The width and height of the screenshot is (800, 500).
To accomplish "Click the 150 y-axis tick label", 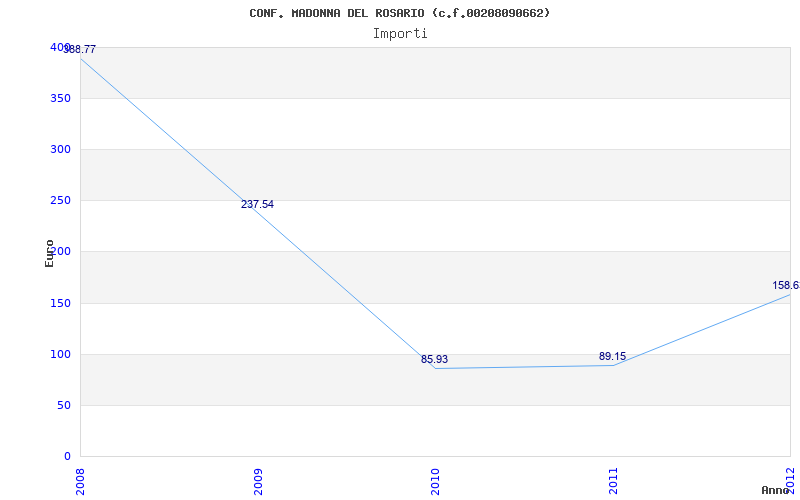I will 60,303.
